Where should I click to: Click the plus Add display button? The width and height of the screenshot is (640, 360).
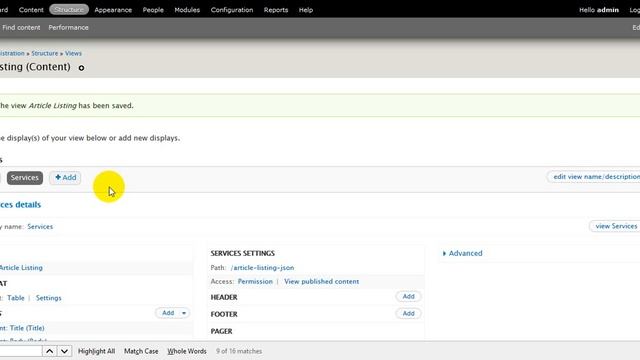pos(65,178)
